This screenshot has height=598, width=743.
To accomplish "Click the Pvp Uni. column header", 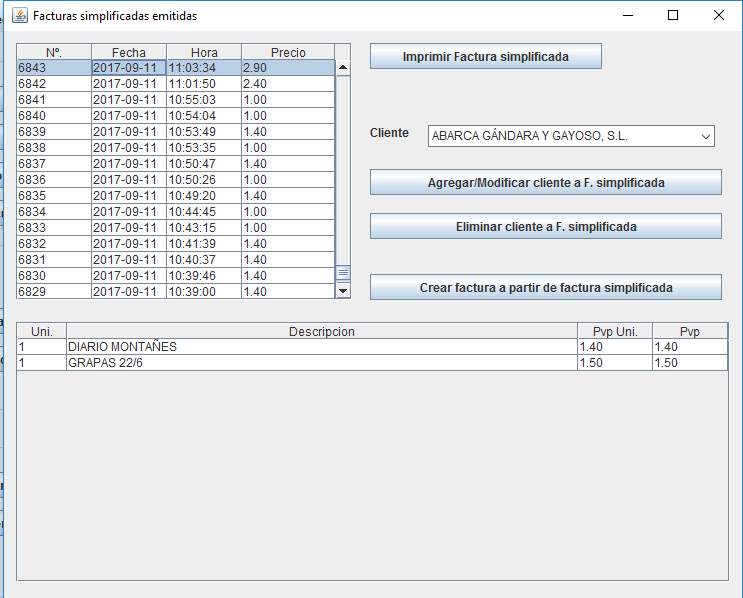I will [x=614, y=332].
